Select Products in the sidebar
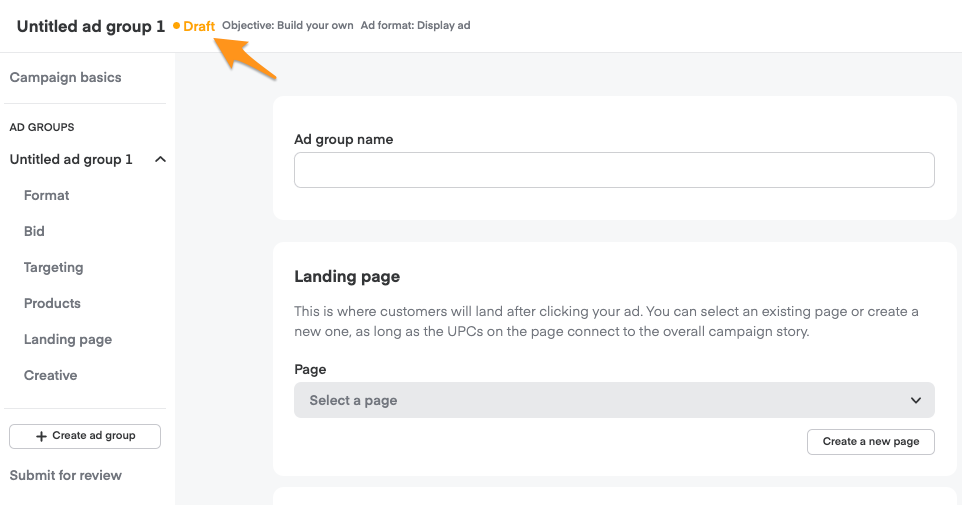 pyautogui.click(x=52, y=303)
